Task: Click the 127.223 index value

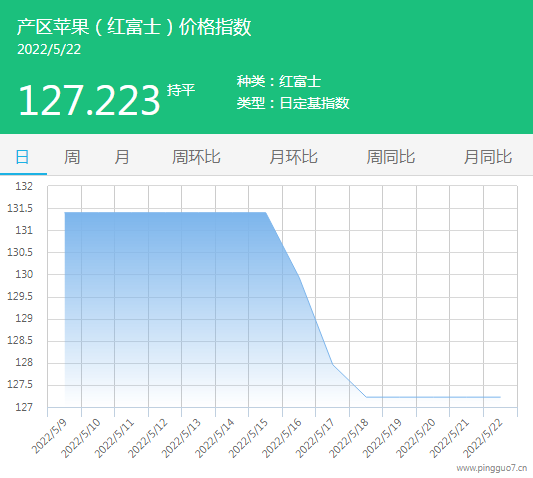Action: [89, 101]
